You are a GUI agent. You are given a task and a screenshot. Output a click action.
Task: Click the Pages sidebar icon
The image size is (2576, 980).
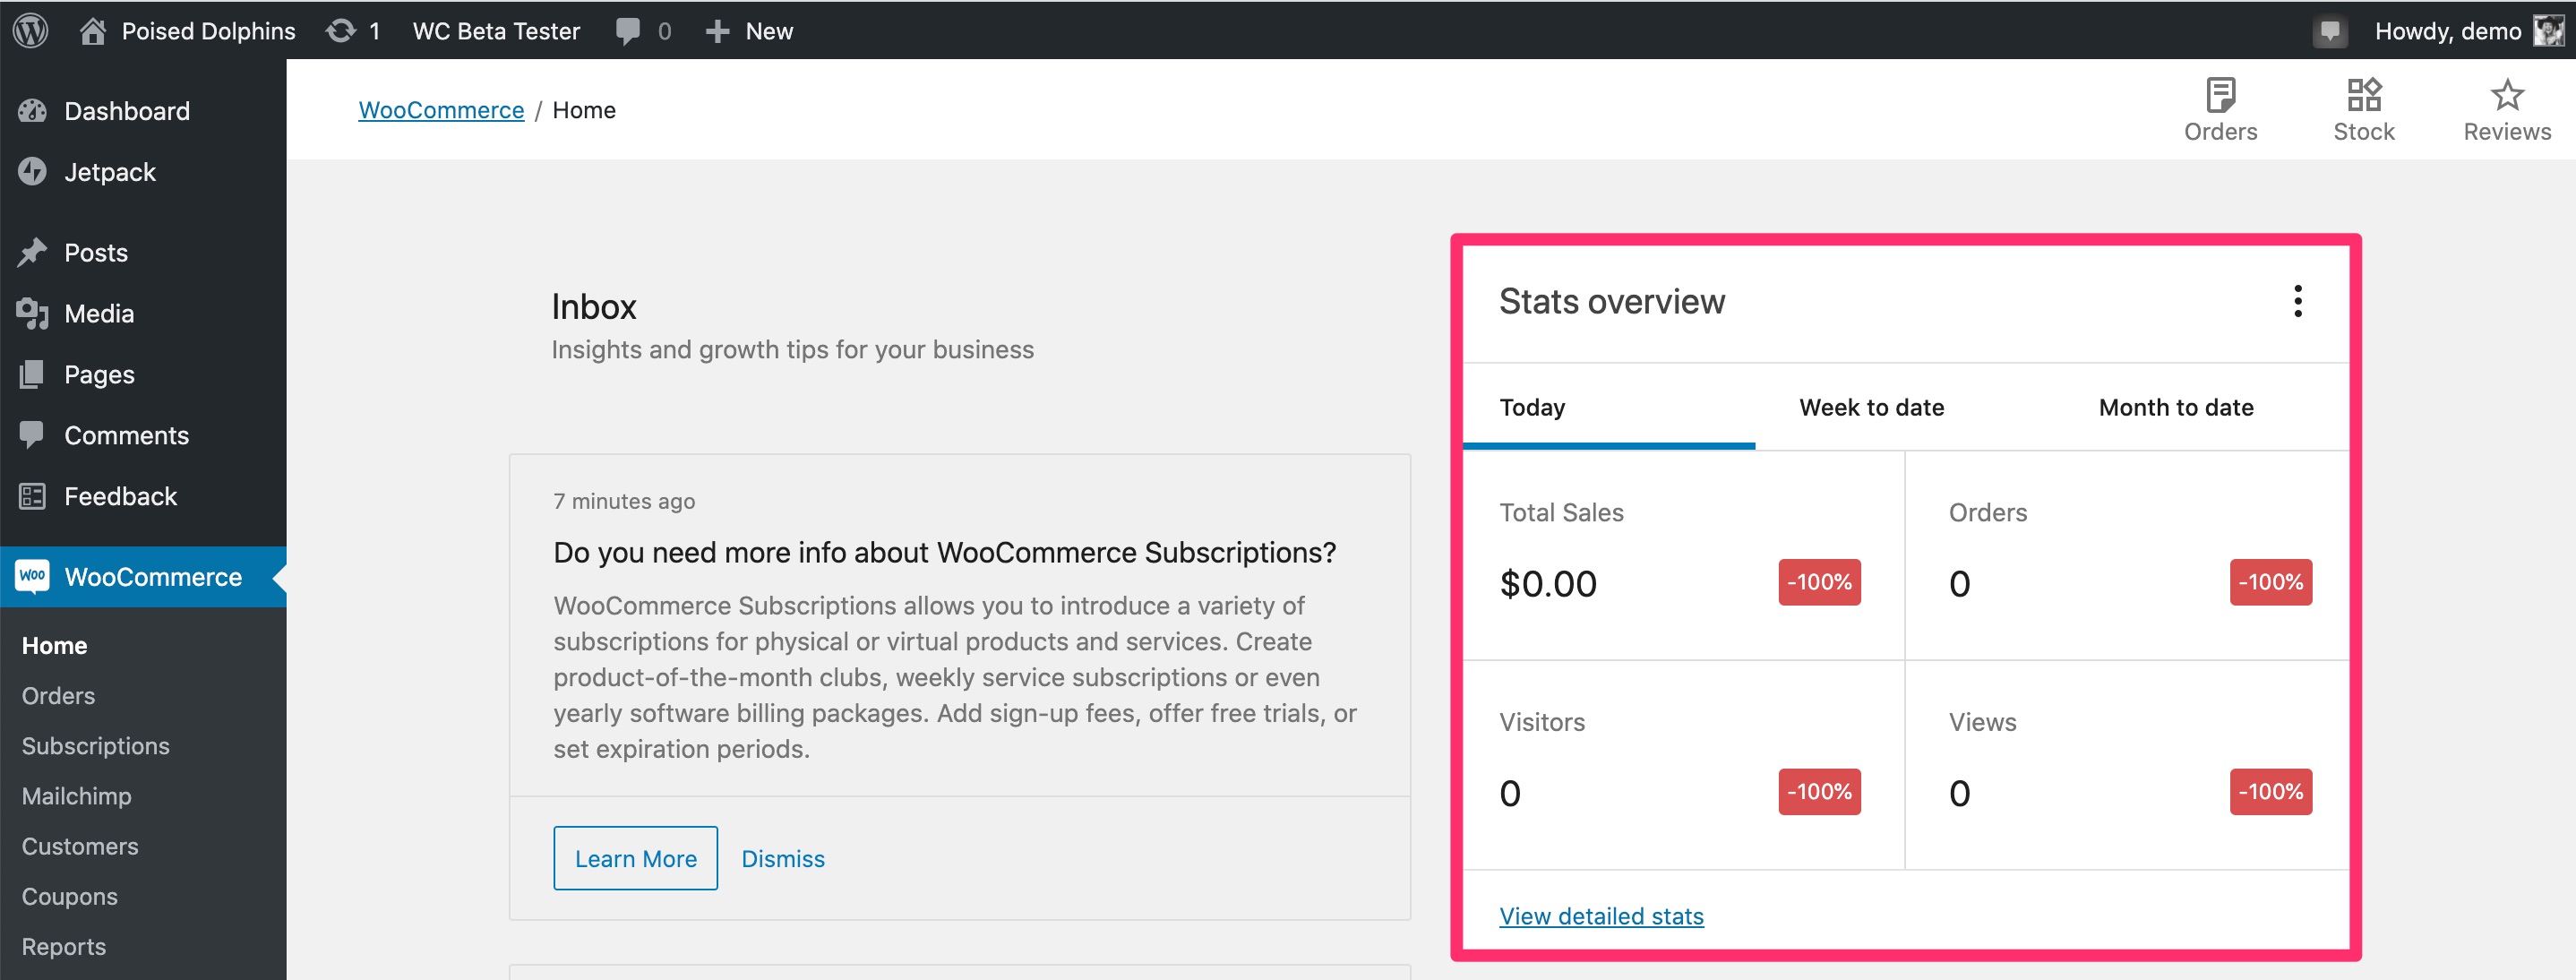[32, 374]
